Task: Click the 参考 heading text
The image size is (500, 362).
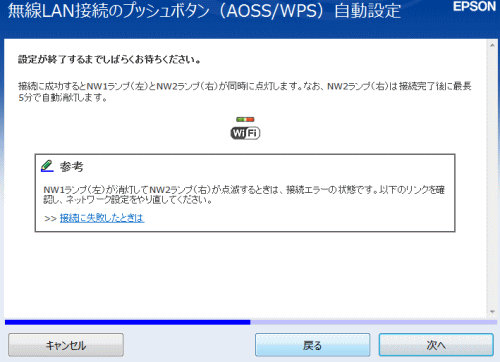Action: 71,166
